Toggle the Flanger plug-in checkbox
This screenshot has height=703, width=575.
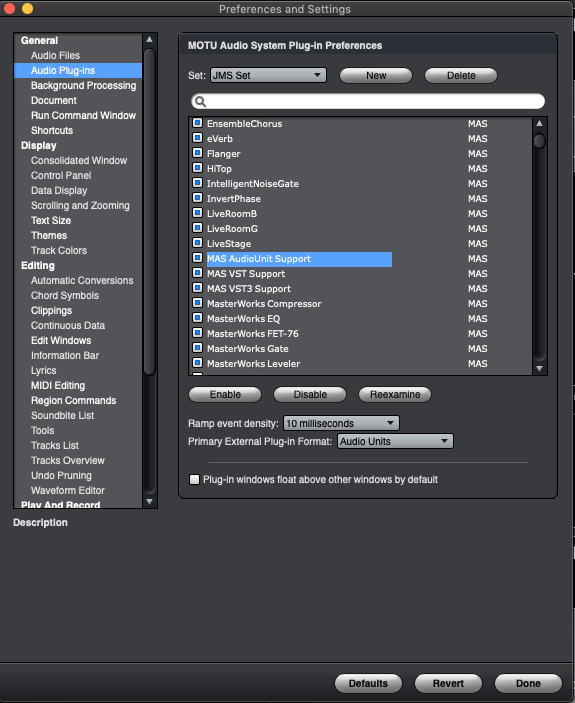tap(197, 153)
